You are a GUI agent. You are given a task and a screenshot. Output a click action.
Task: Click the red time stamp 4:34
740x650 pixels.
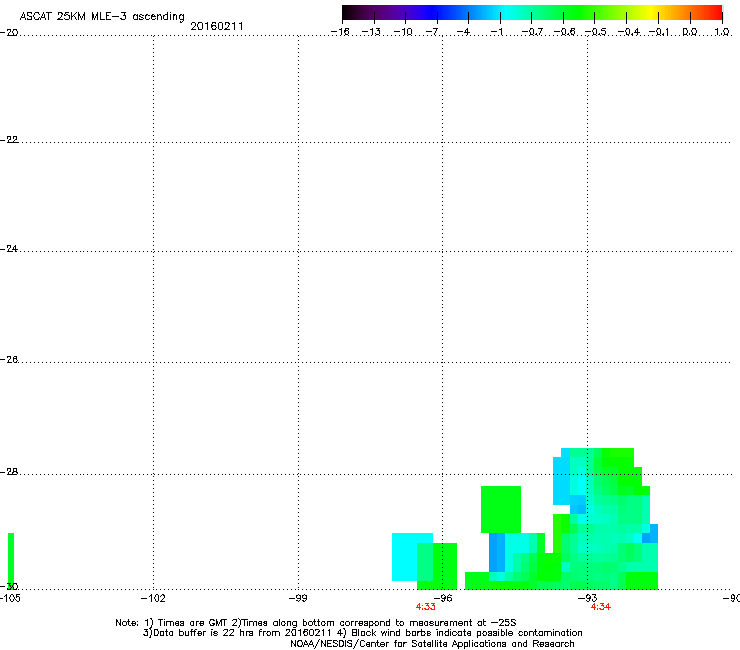point(600,607)
